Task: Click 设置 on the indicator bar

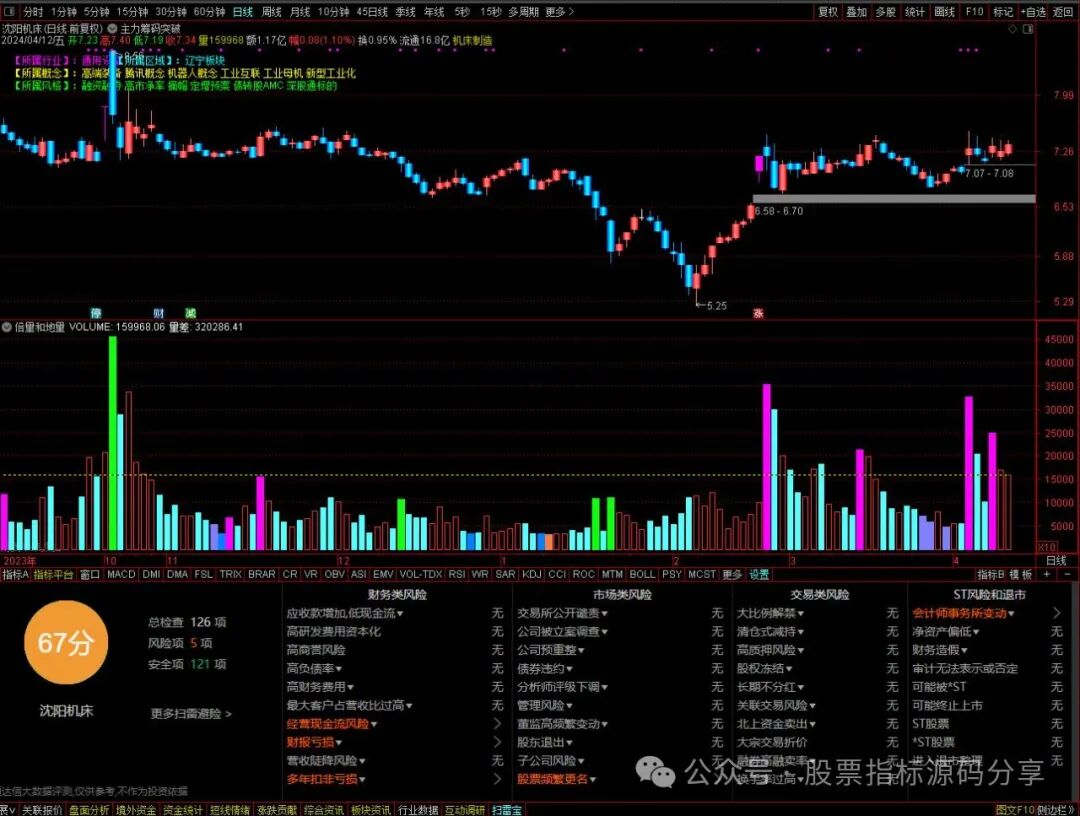Action: 759,574
